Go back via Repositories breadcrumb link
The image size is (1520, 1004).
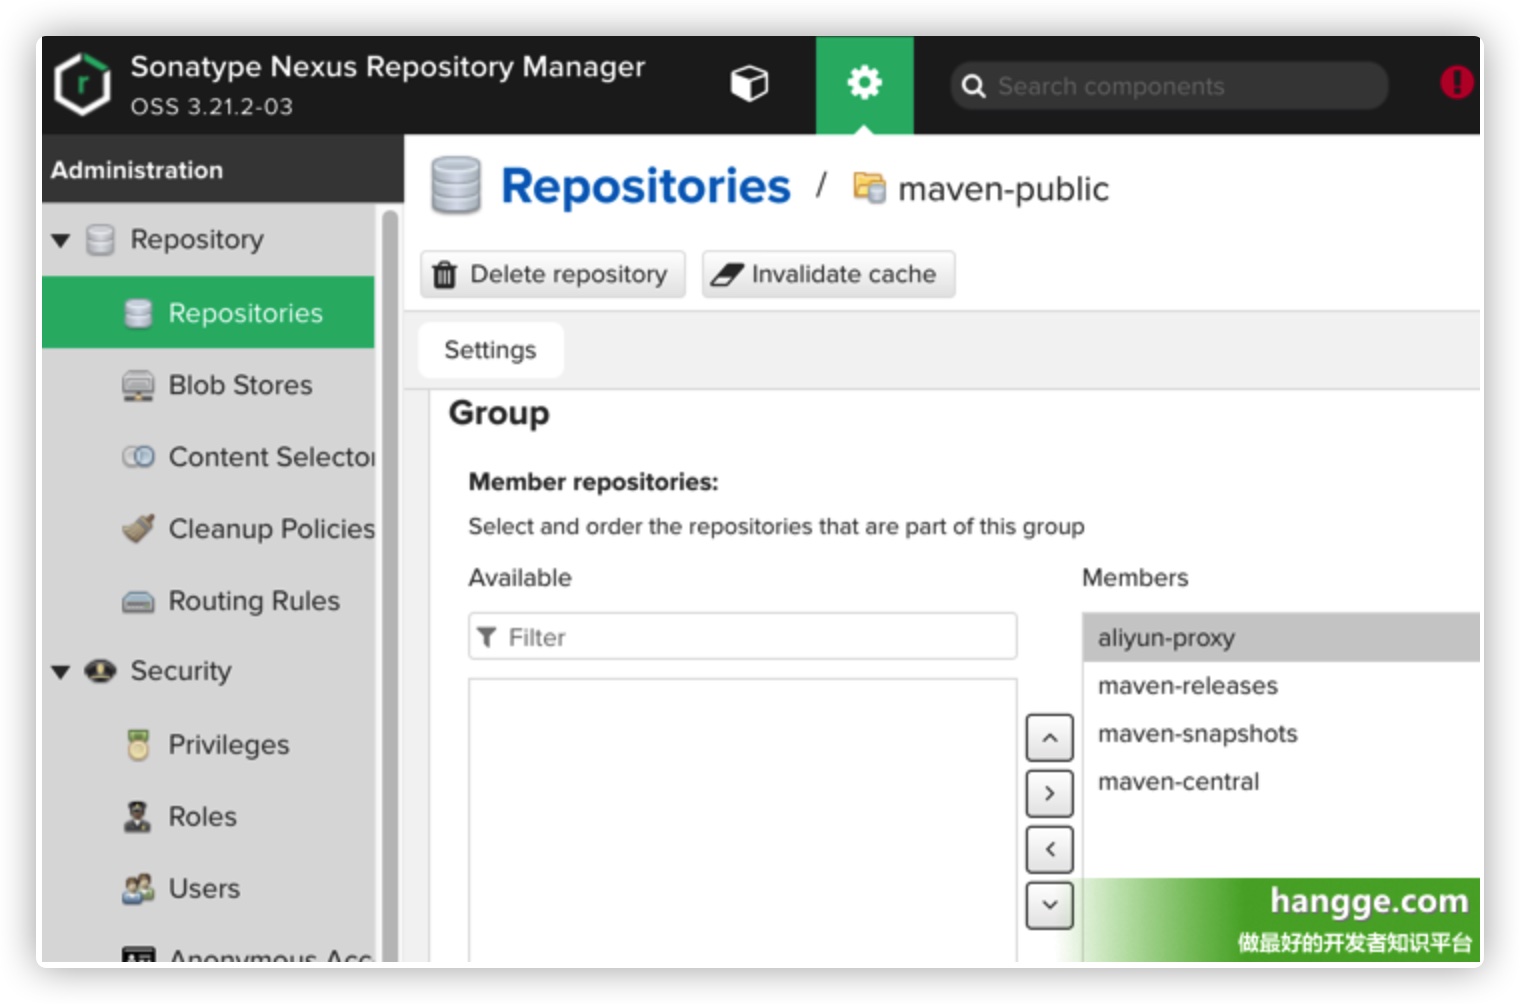645,187
